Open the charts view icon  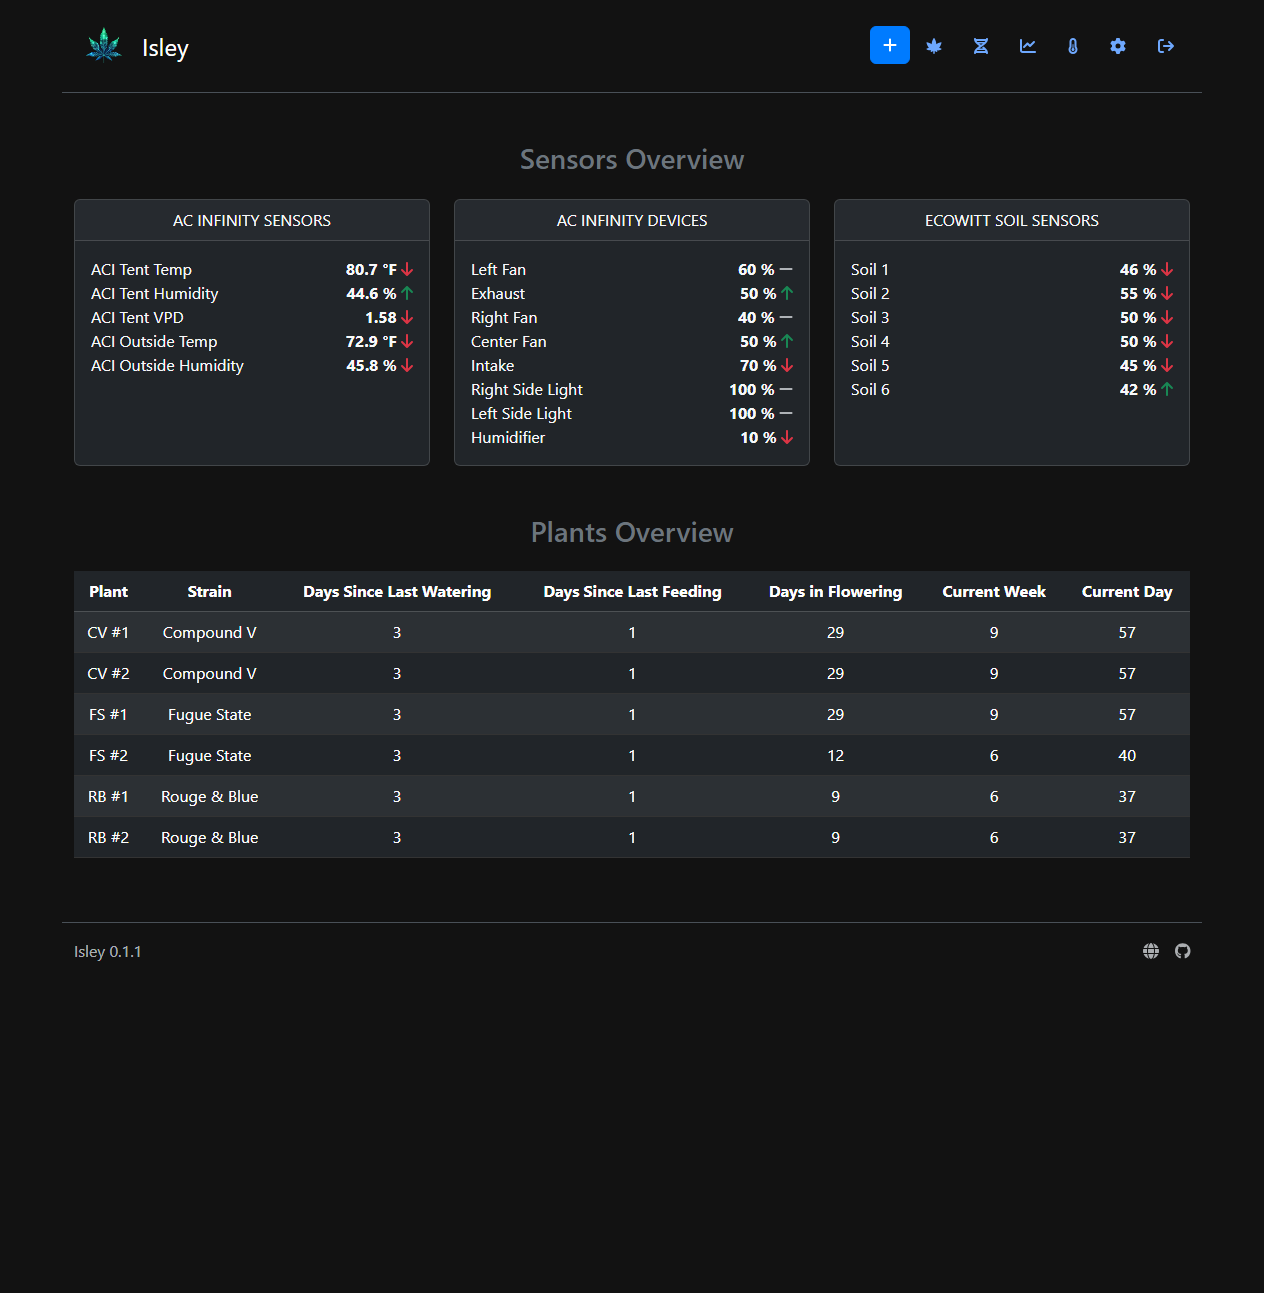point(1026,45)
